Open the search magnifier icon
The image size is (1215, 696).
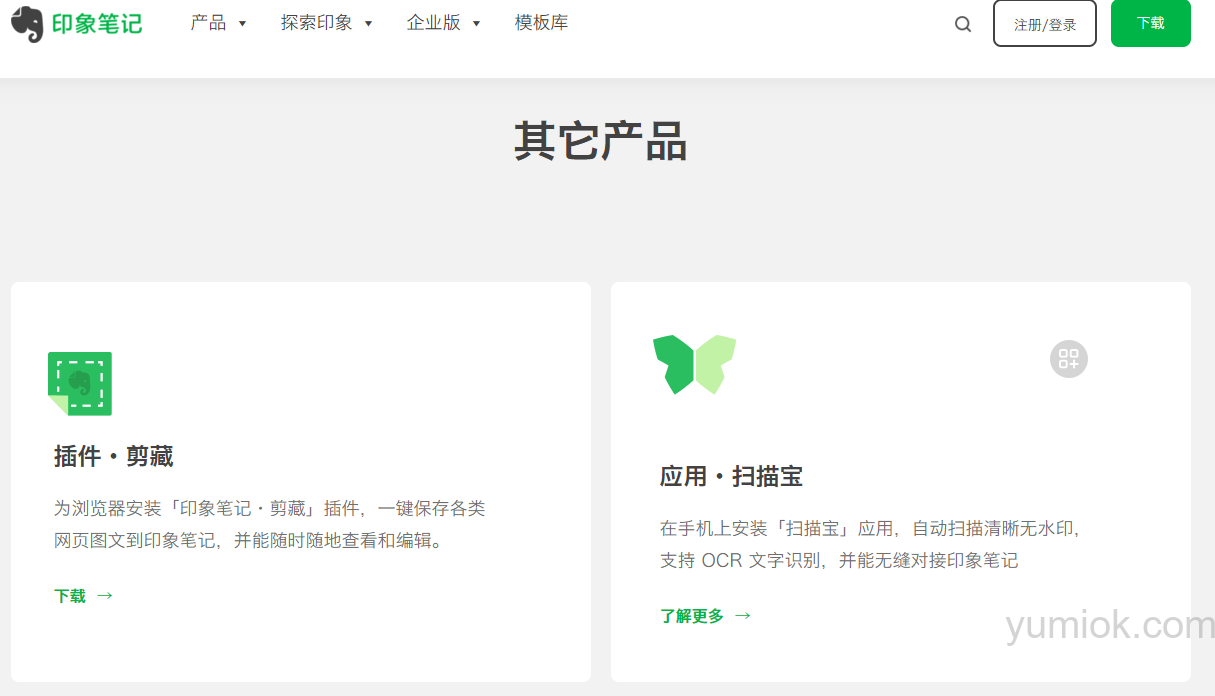963,24
